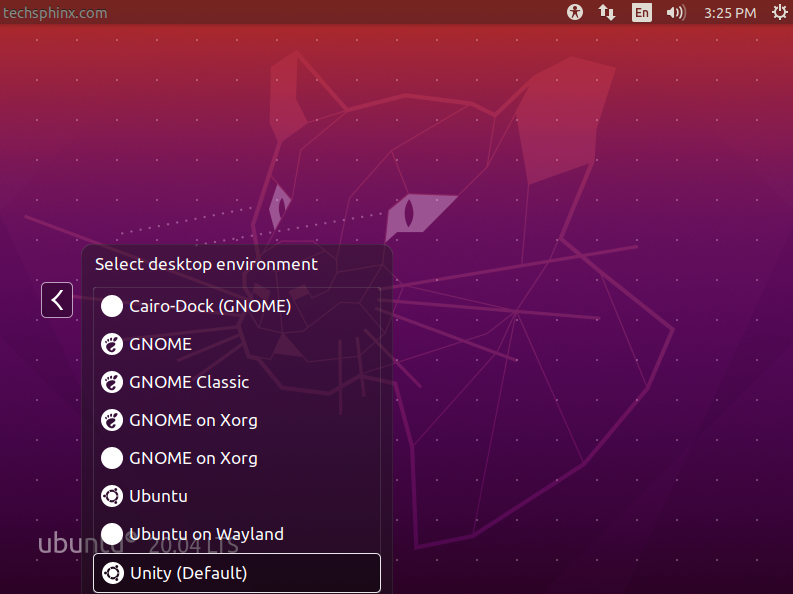Select GNOME on Xorg with the foot icon

tap(237, 420)
